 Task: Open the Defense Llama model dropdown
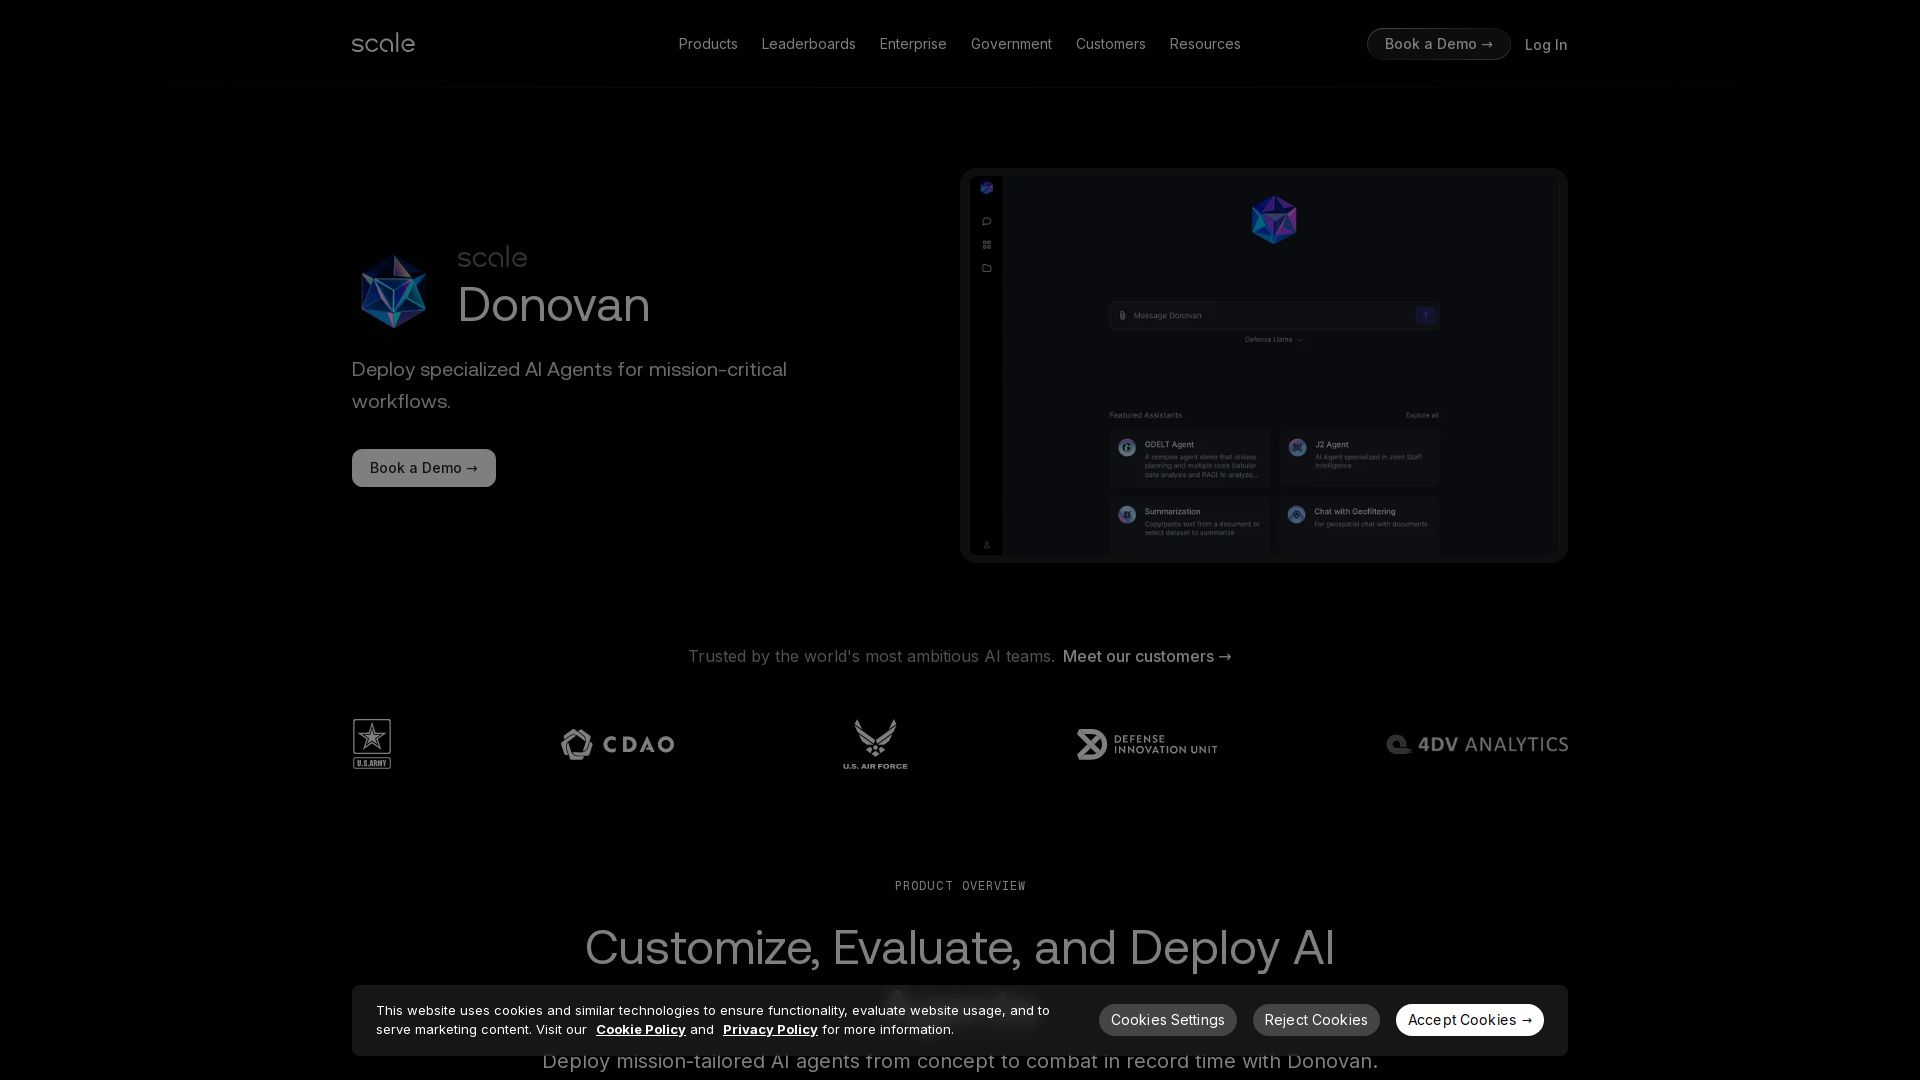[1271, 339]
